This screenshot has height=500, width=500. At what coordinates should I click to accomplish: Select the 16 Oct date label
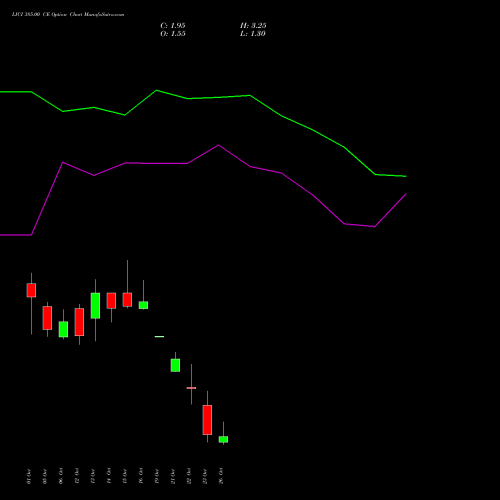[141, 476]
